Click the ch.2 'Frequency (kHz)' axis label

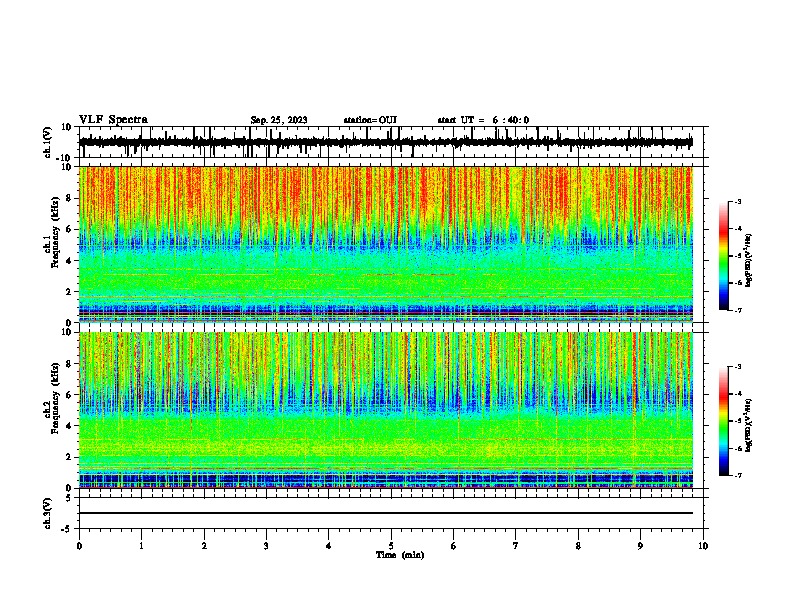pos(56,399)
